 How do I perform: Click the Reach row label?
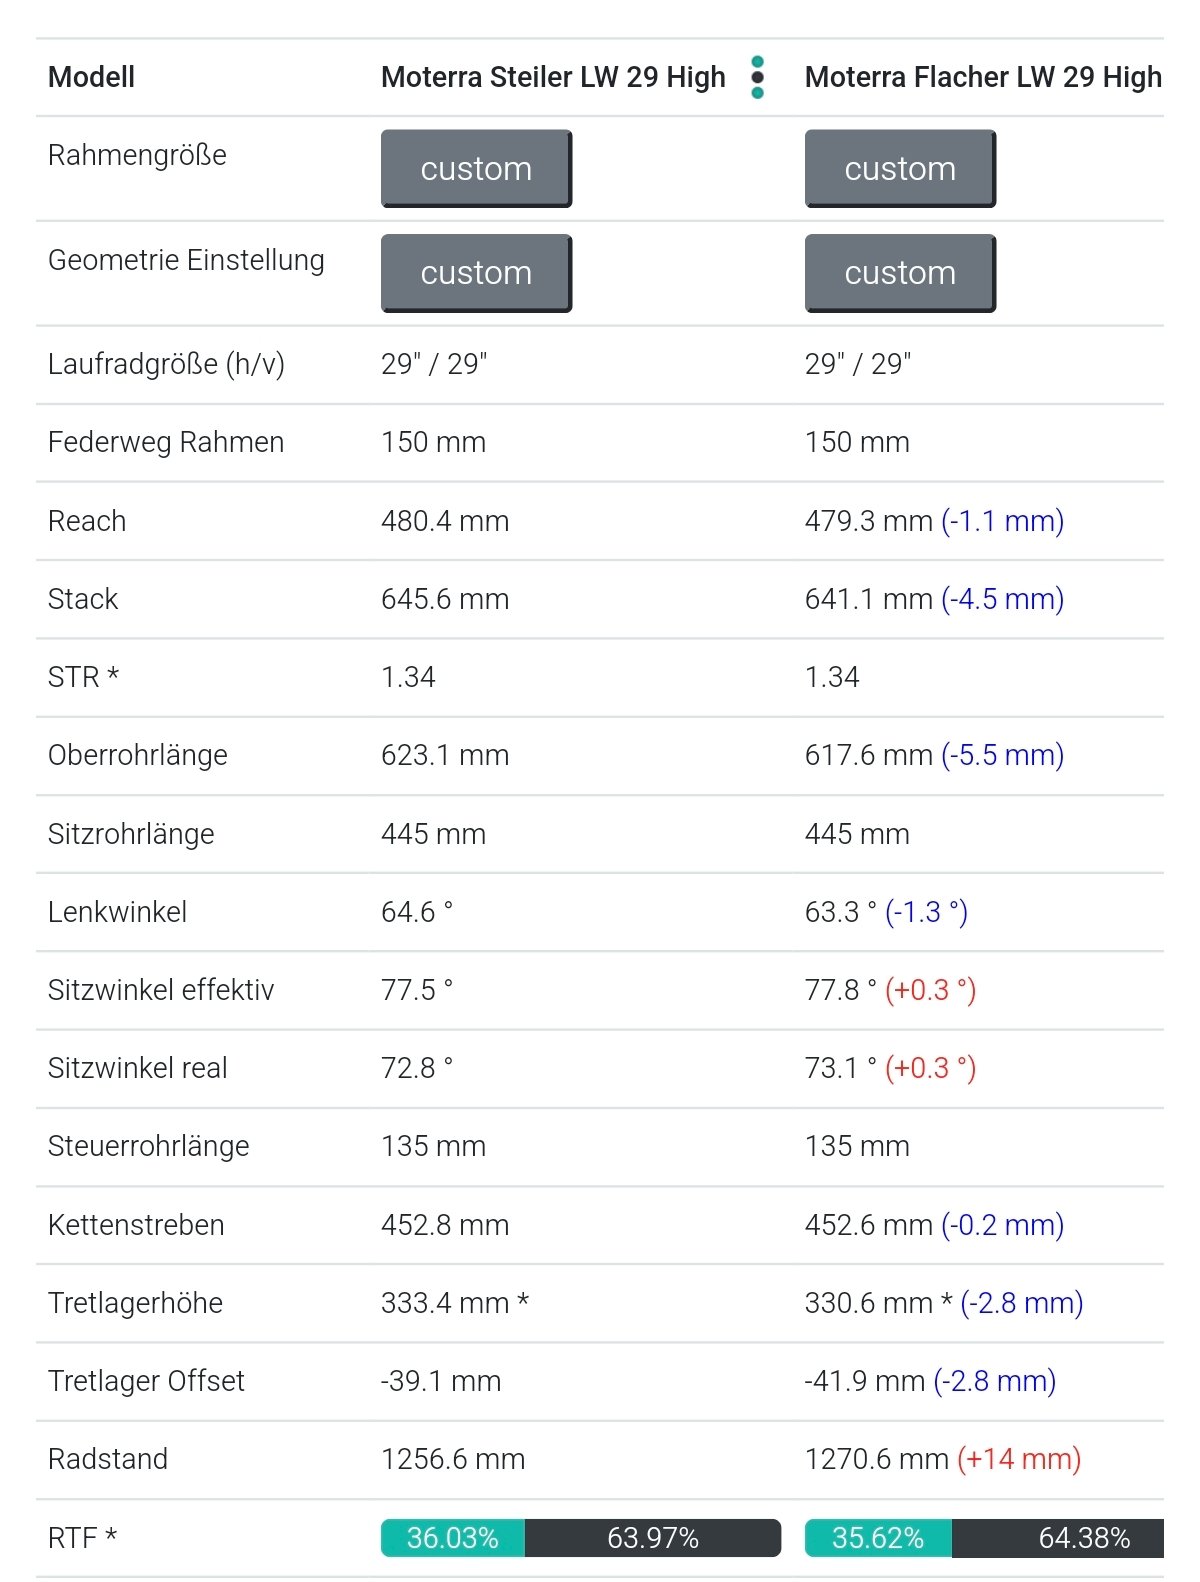[x=87, y=521]
